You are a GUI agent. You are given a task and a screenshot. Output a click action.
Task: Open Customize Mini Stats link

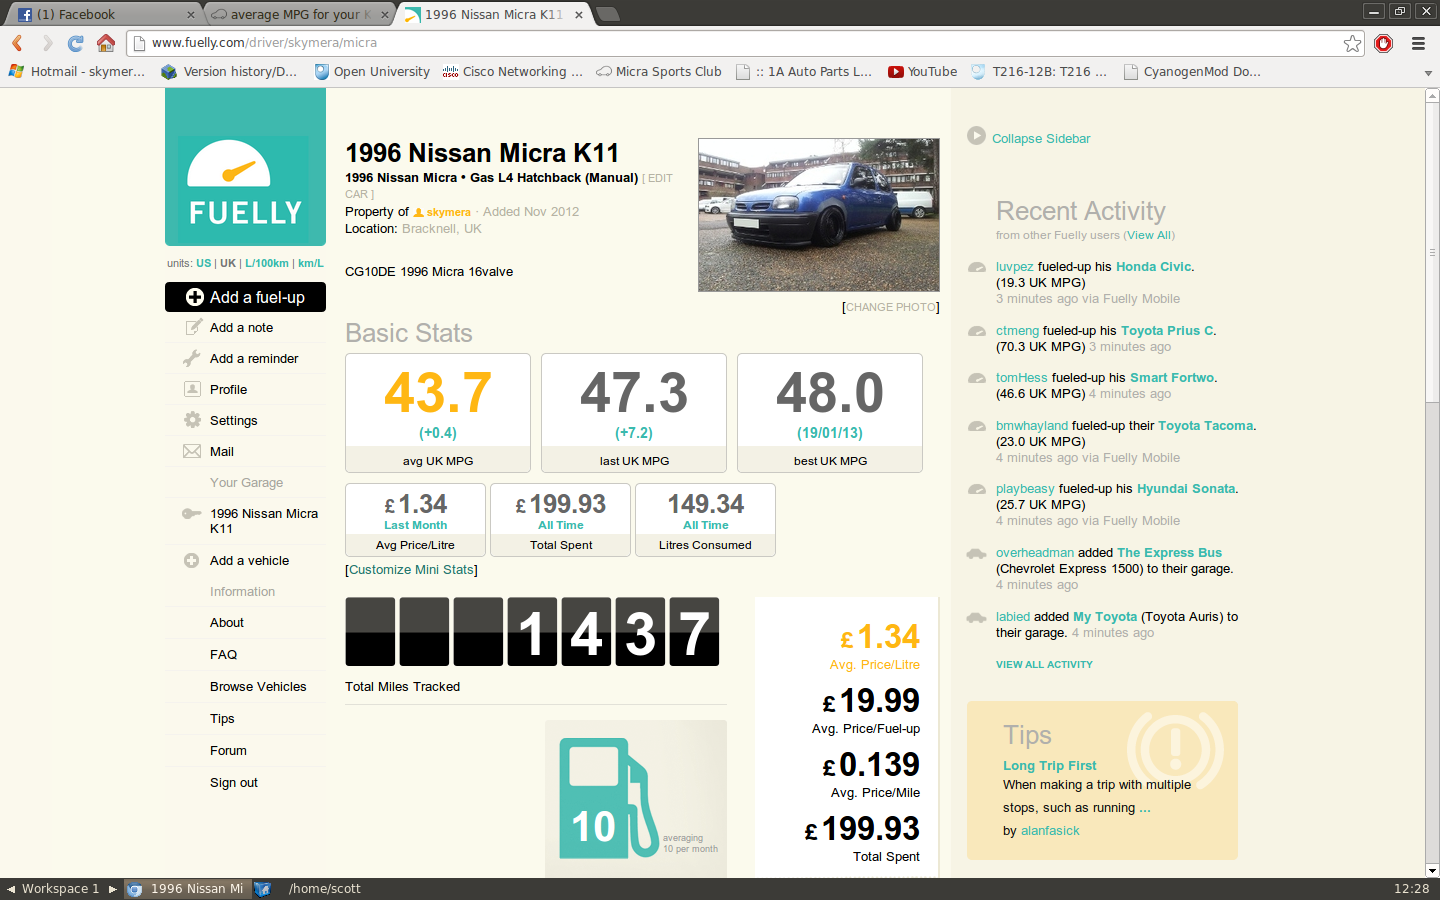[x=411, y=570]
